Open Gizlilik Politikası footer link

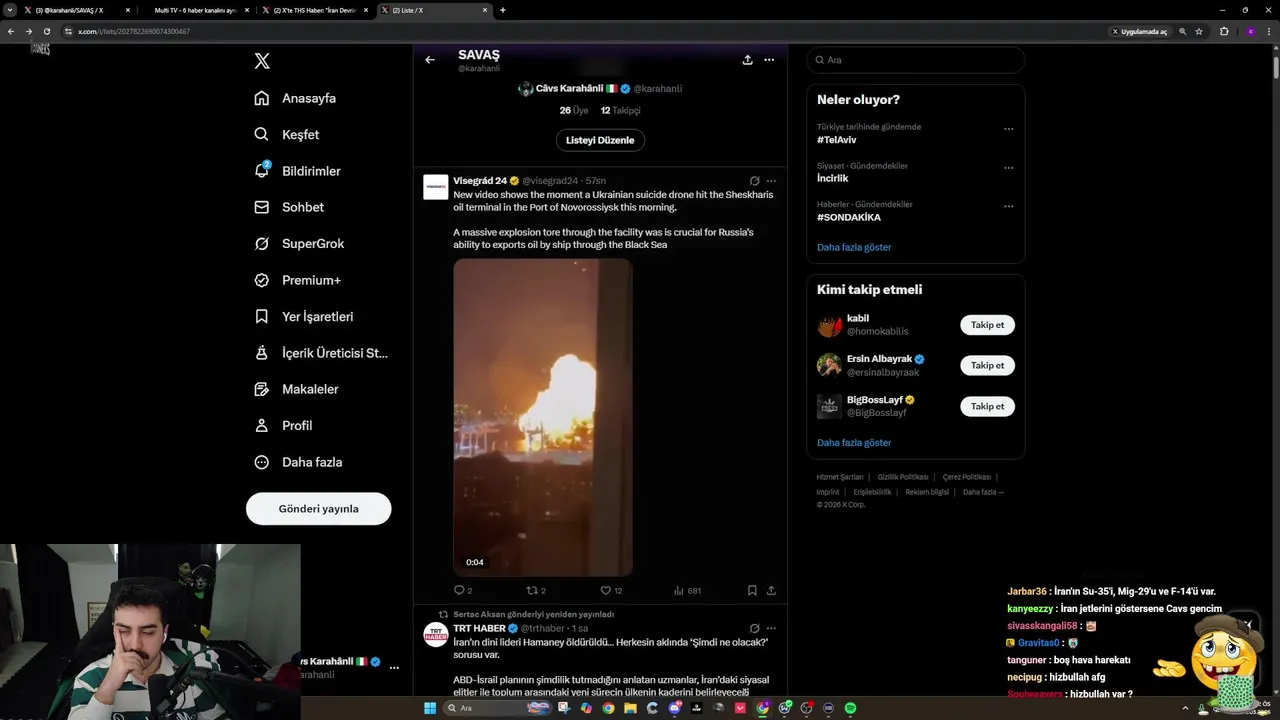(903, 477)
